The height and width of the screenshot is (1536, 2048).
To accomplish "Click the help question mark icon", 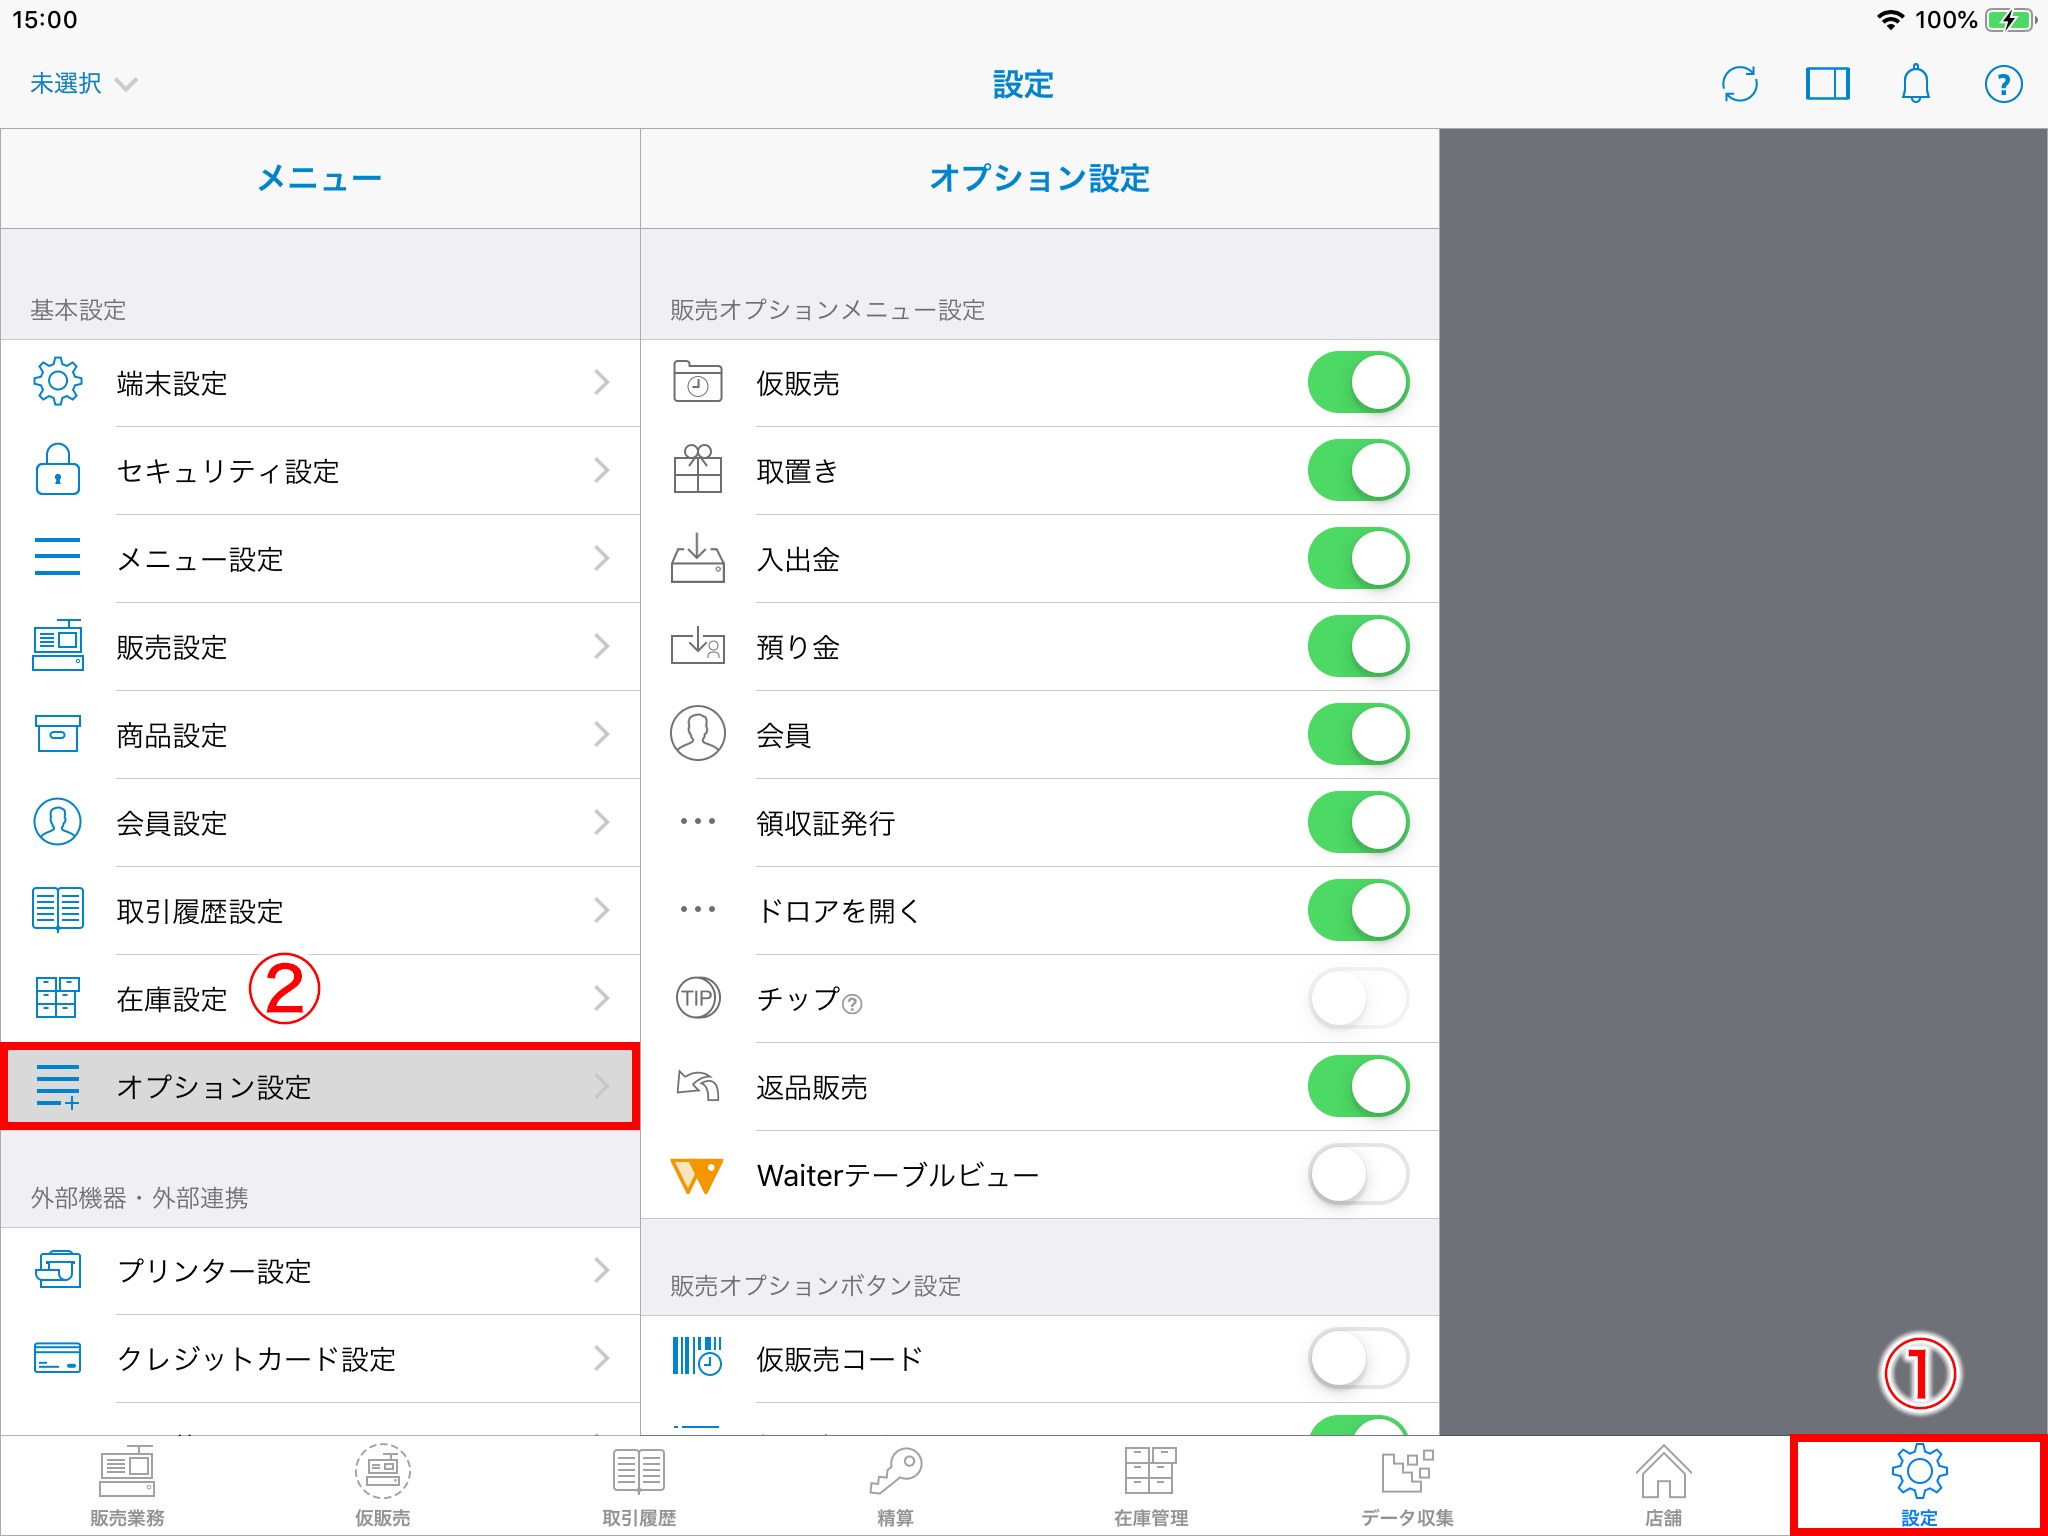I will pos(2003,84).
